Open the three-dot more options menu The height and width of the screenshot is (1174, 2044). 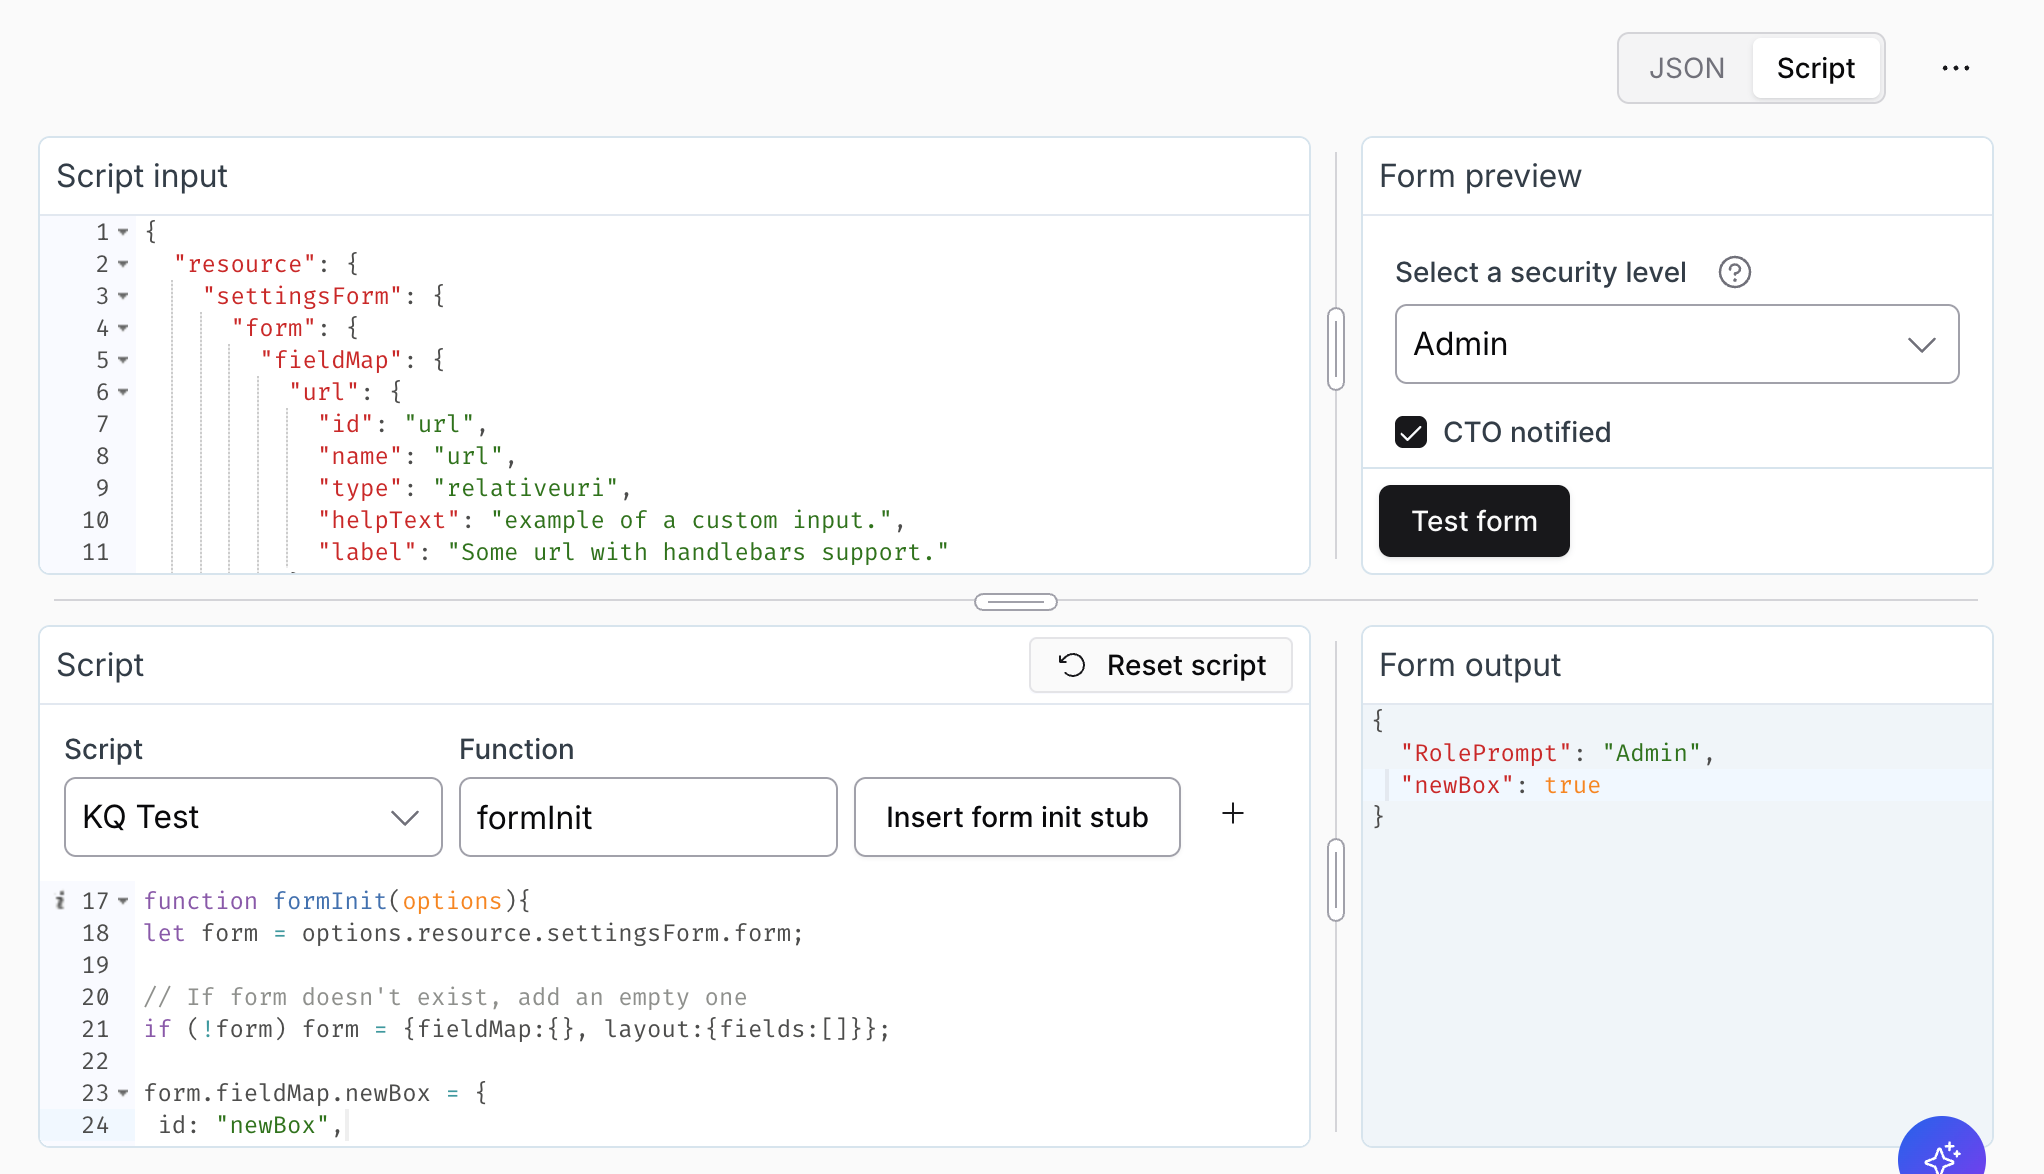click(1955, 68)
